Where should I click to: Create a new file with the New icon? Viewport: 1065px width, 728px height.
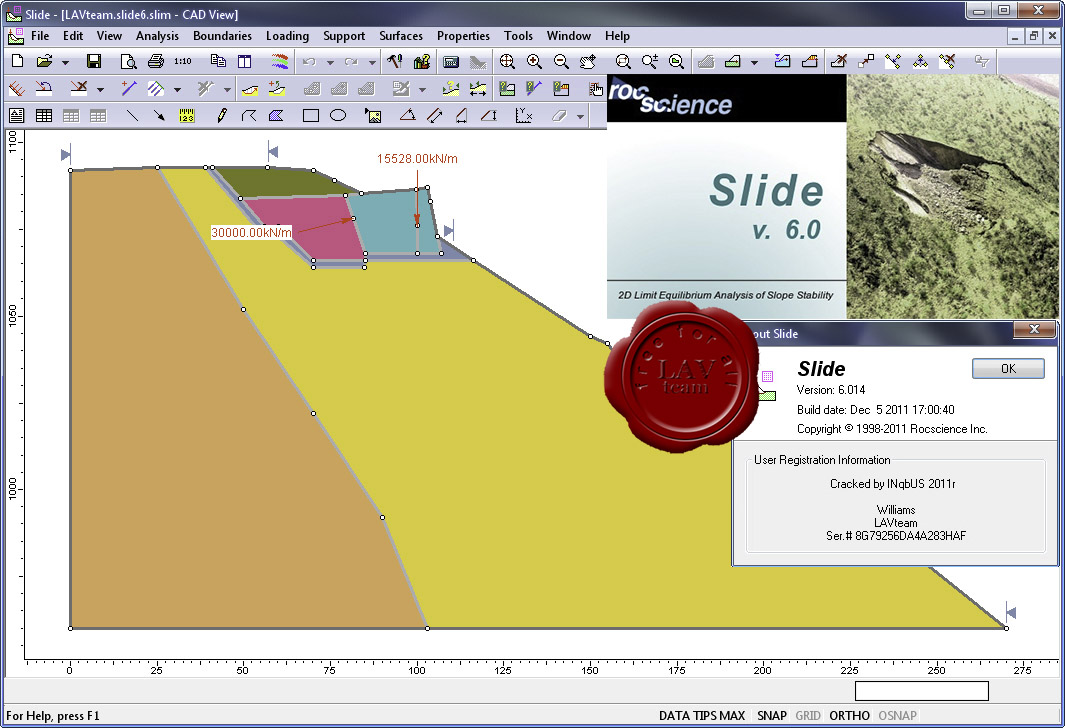tap(18, 62)
